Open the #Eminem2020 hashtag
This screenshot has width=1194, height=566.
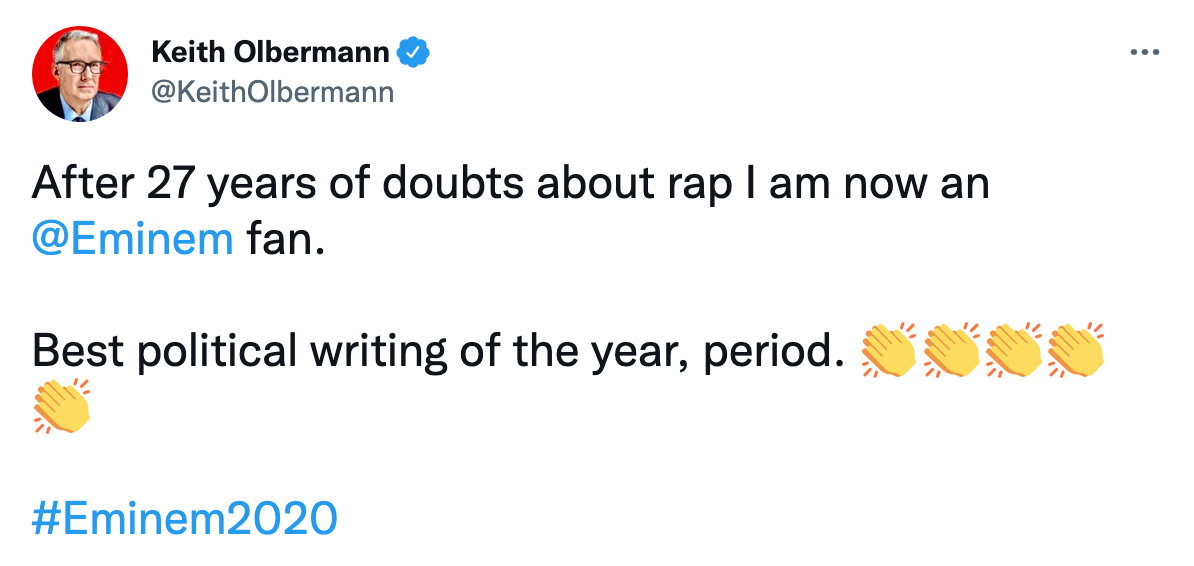tap(185, 519)
